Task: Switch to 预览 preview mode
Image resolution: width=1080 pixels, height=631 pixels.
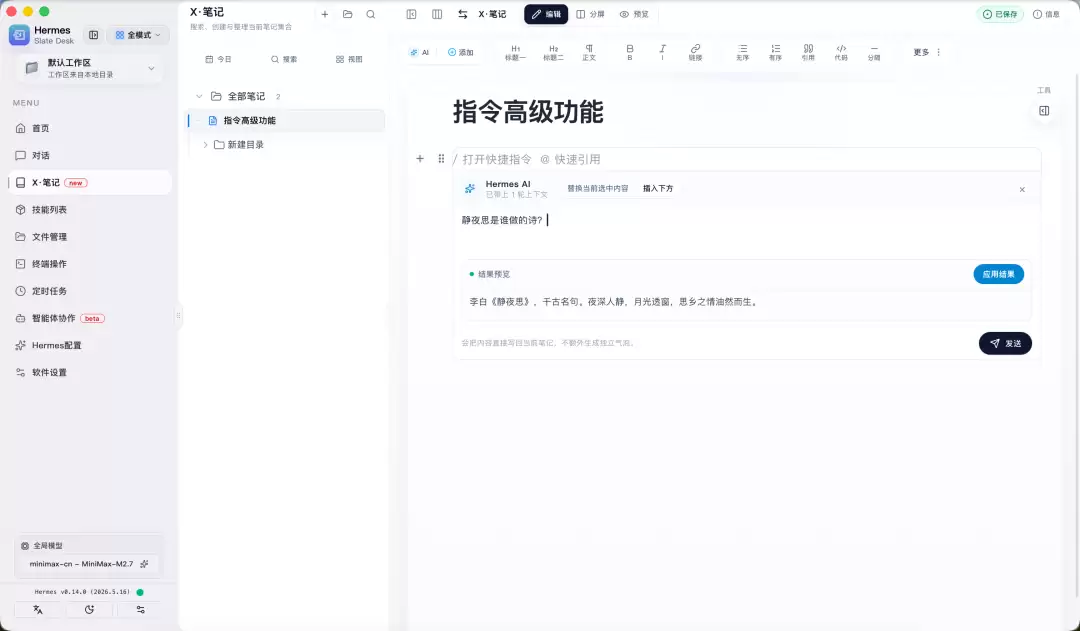Action: 634,14
